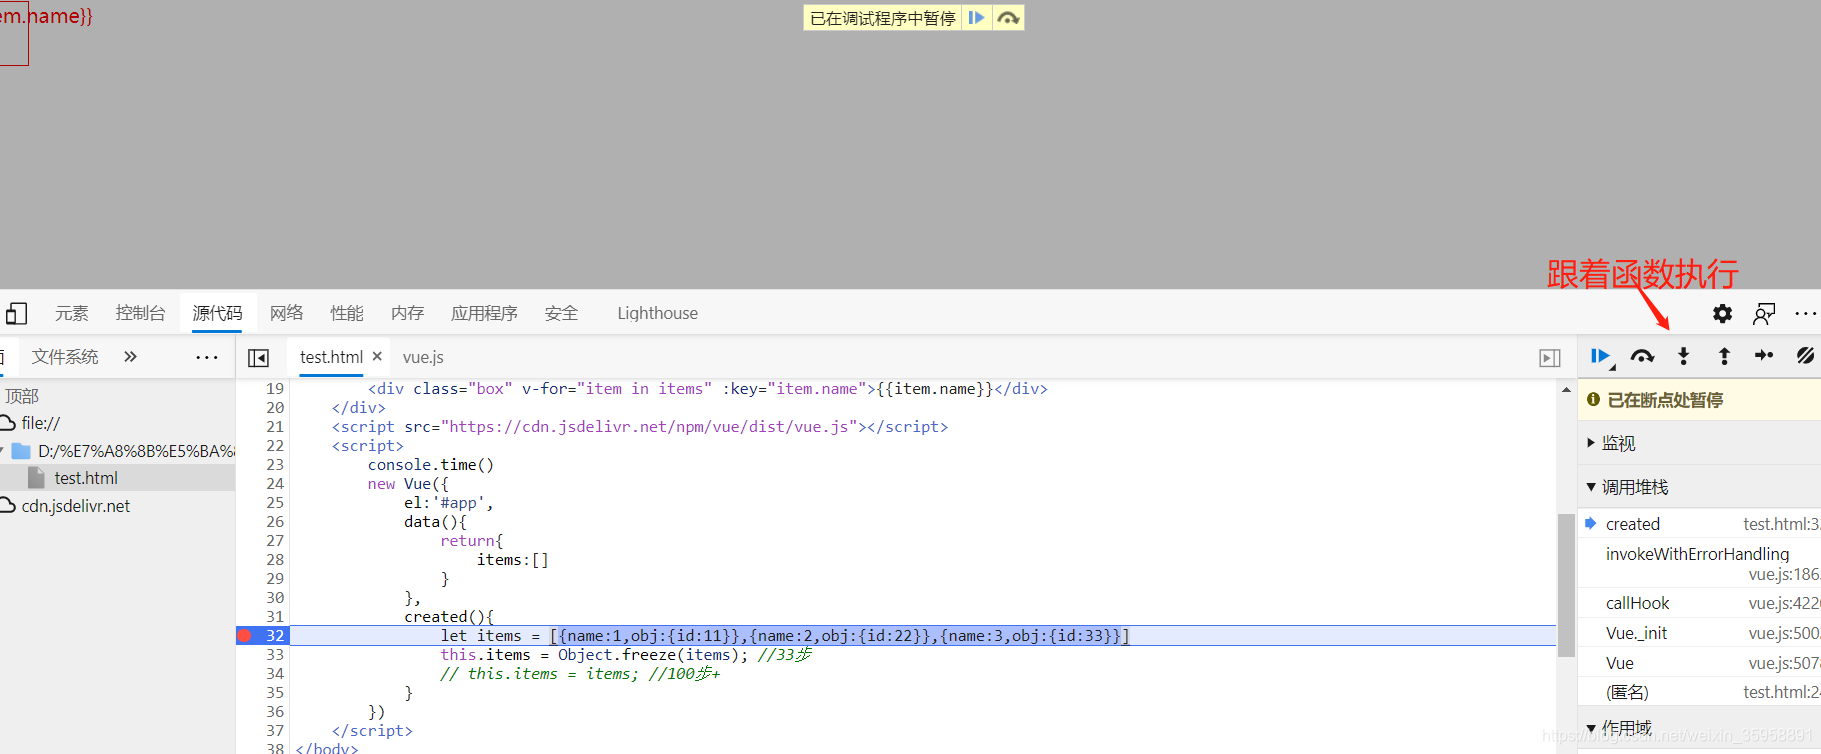Expand the cdn.jsdelivr.net tree node
Image resolution: width=1821 pixels, height=754 pixels.
coord(117,506)
